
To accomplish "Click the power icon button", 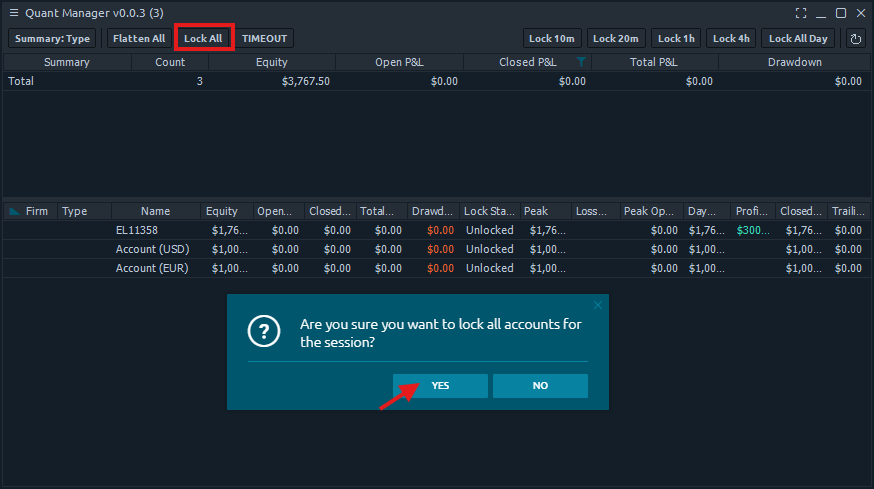I will (x=856, y=39).
